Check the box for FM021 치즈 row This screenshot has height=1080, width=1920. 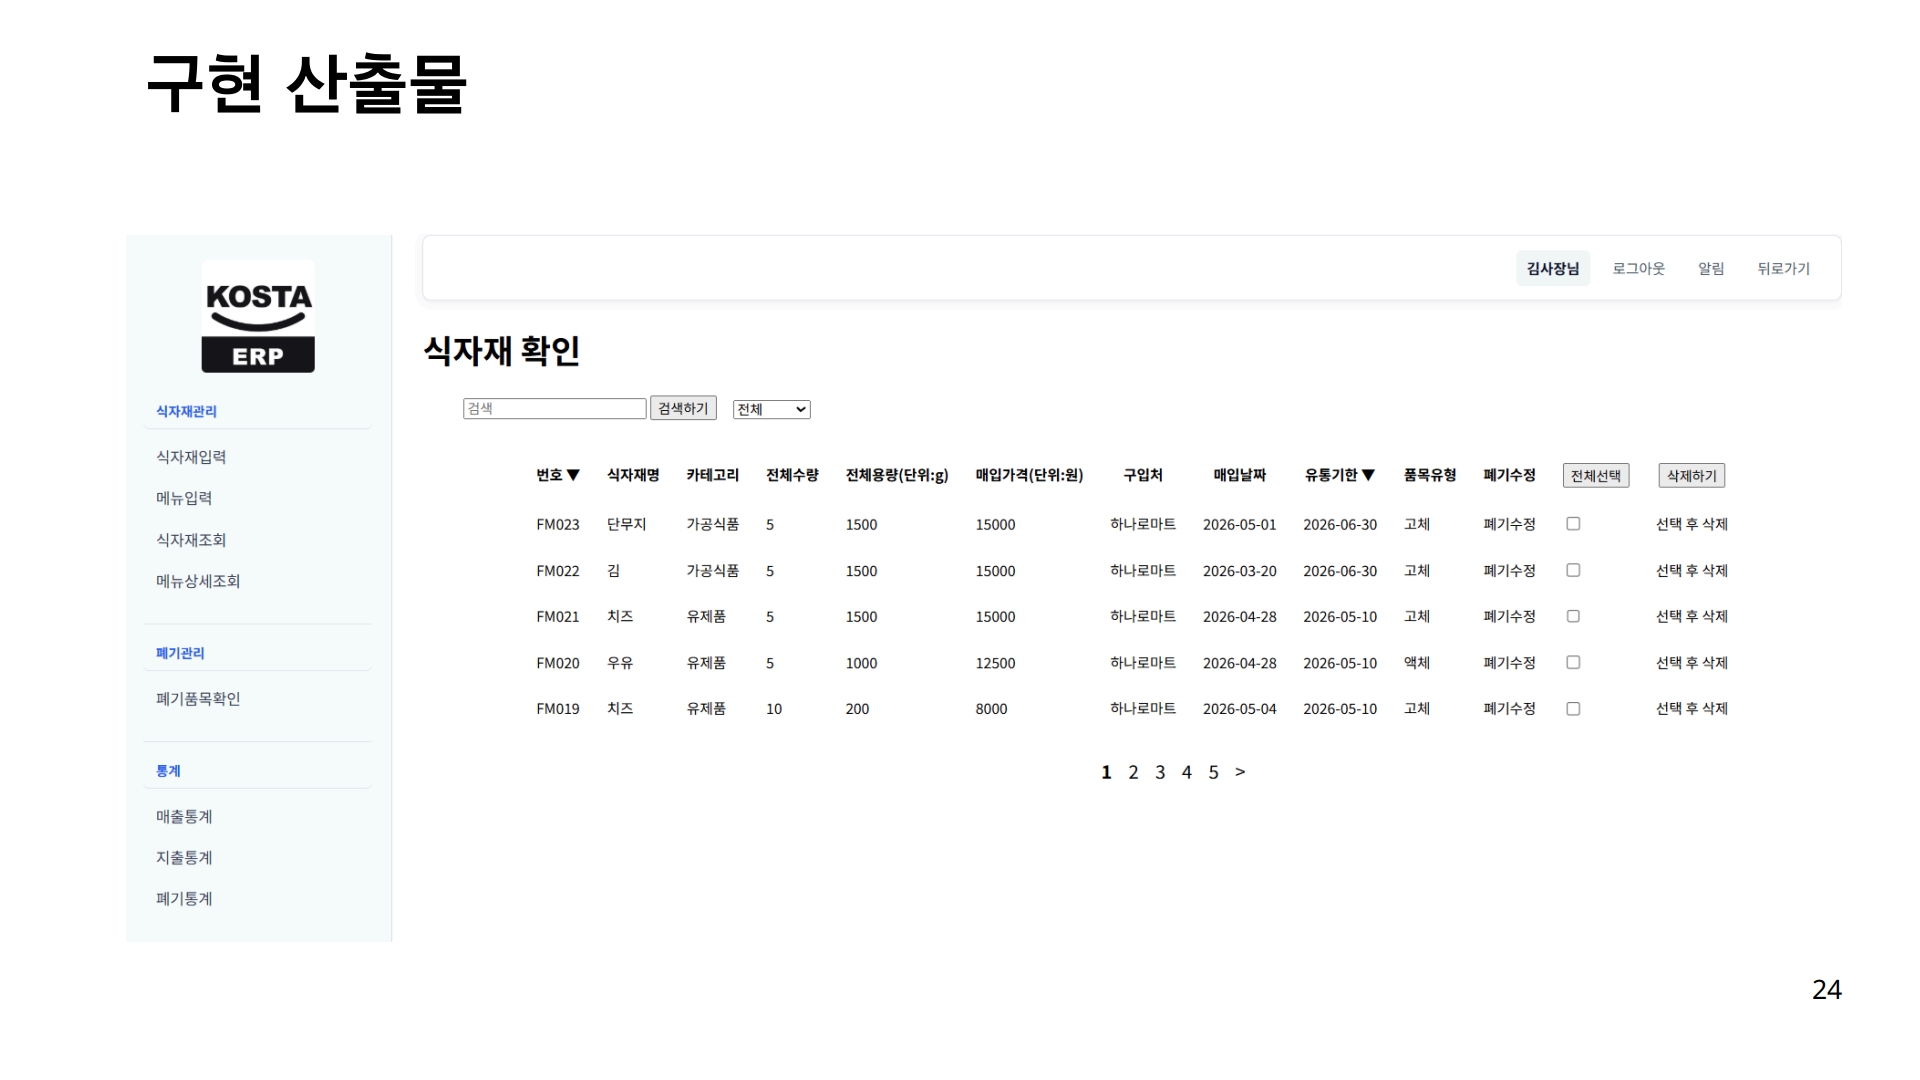tap(1573, 616)
